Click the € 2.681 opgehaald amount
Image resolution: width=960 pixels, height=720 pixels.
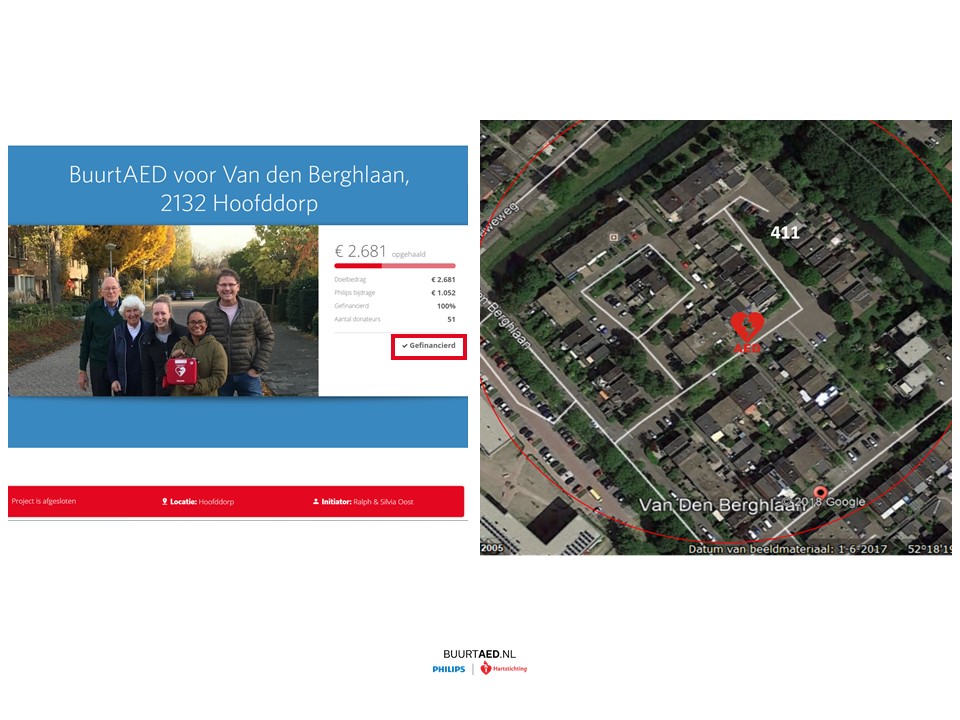(x=380, y=251)
